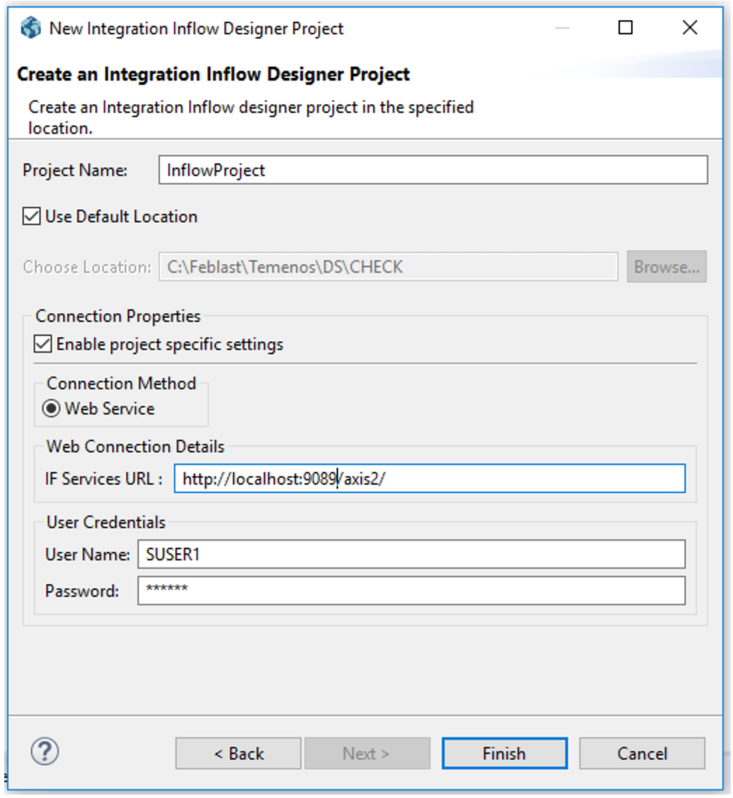Toggle Enable project specific settings

[43, 345]
